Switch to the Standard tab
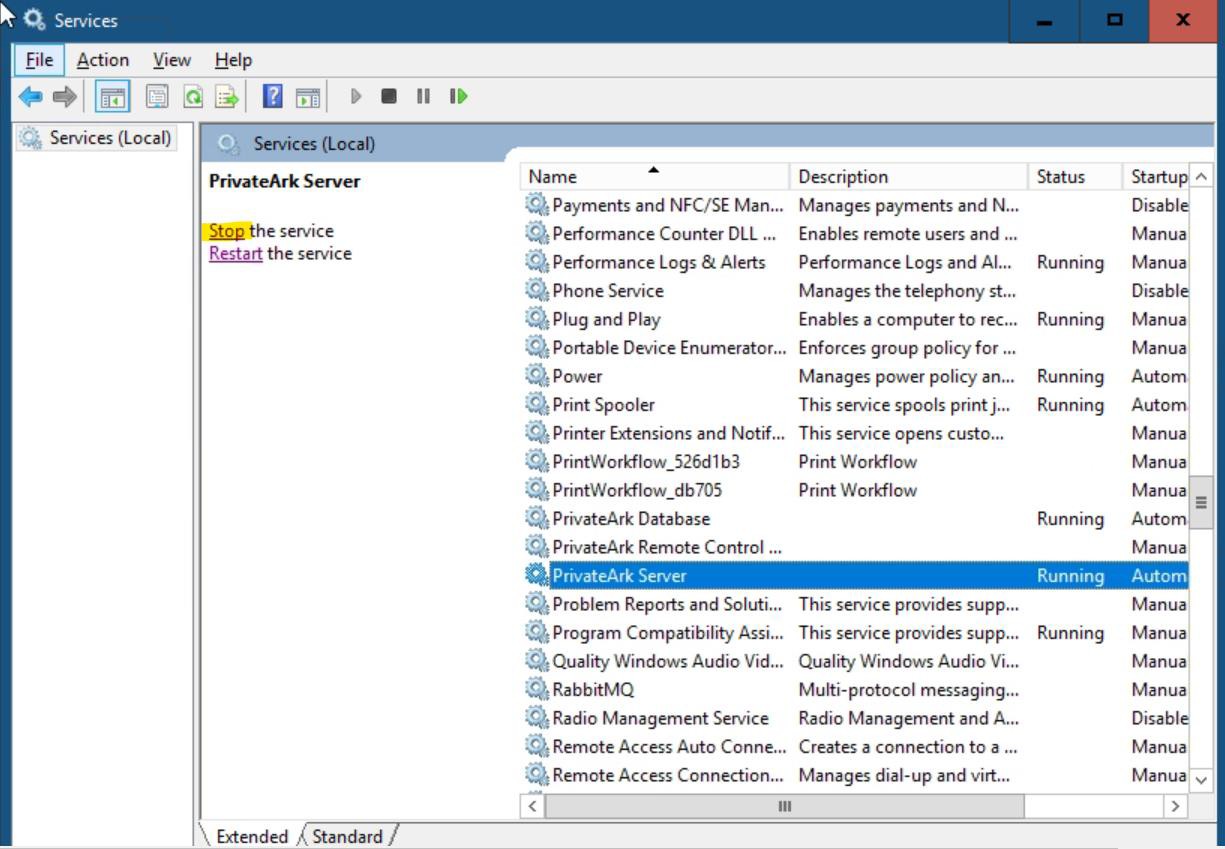This screenshot has width=1225, height=849. coord(347,836)
